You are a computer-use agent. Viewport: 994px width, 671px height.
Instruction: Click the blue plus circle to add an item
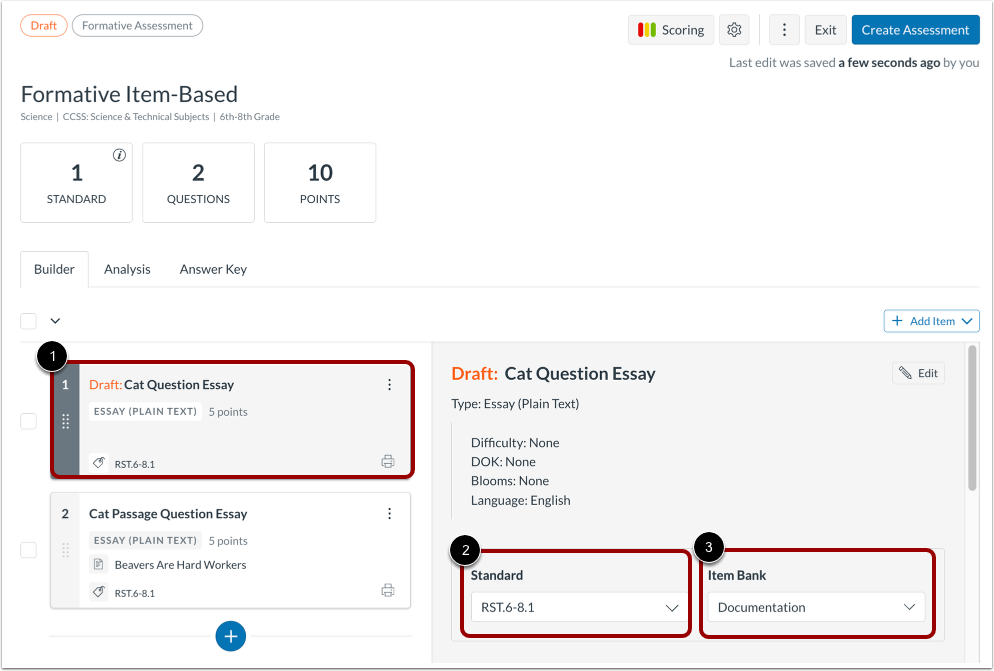231,636
